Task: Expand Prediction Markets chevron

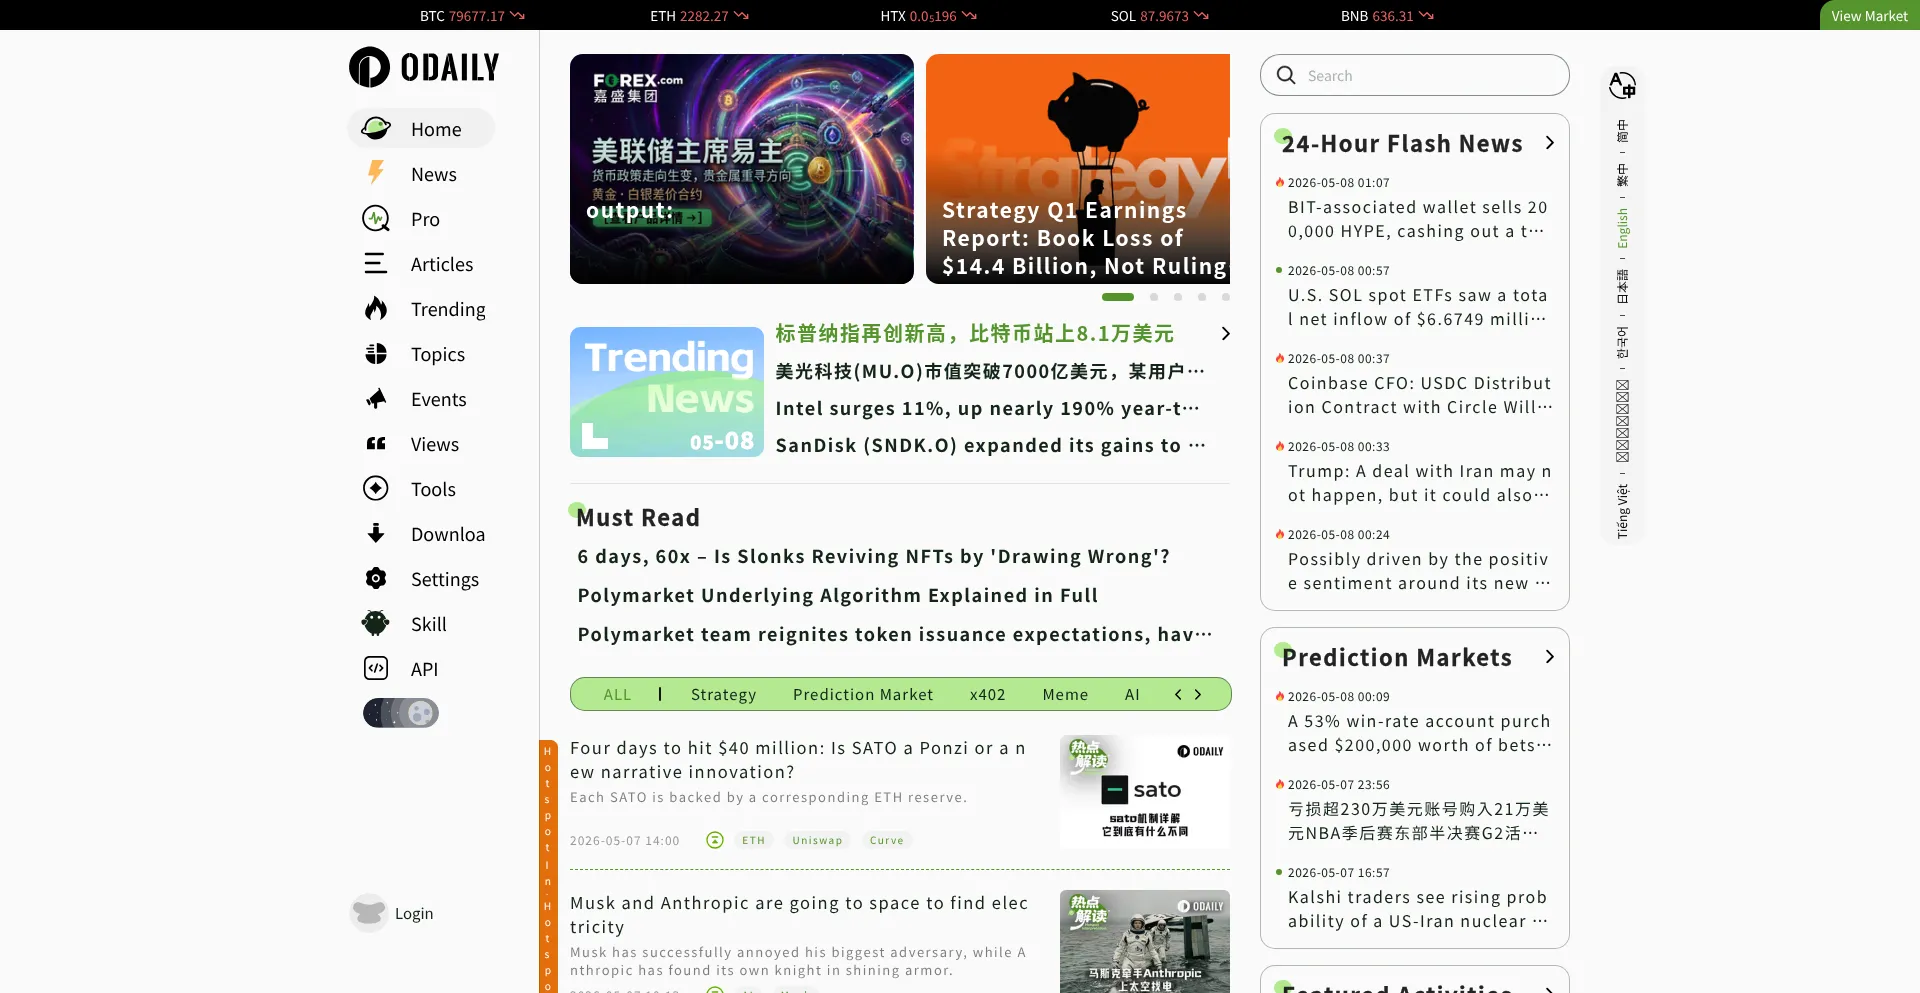Action: click(x=1549, y=657)
